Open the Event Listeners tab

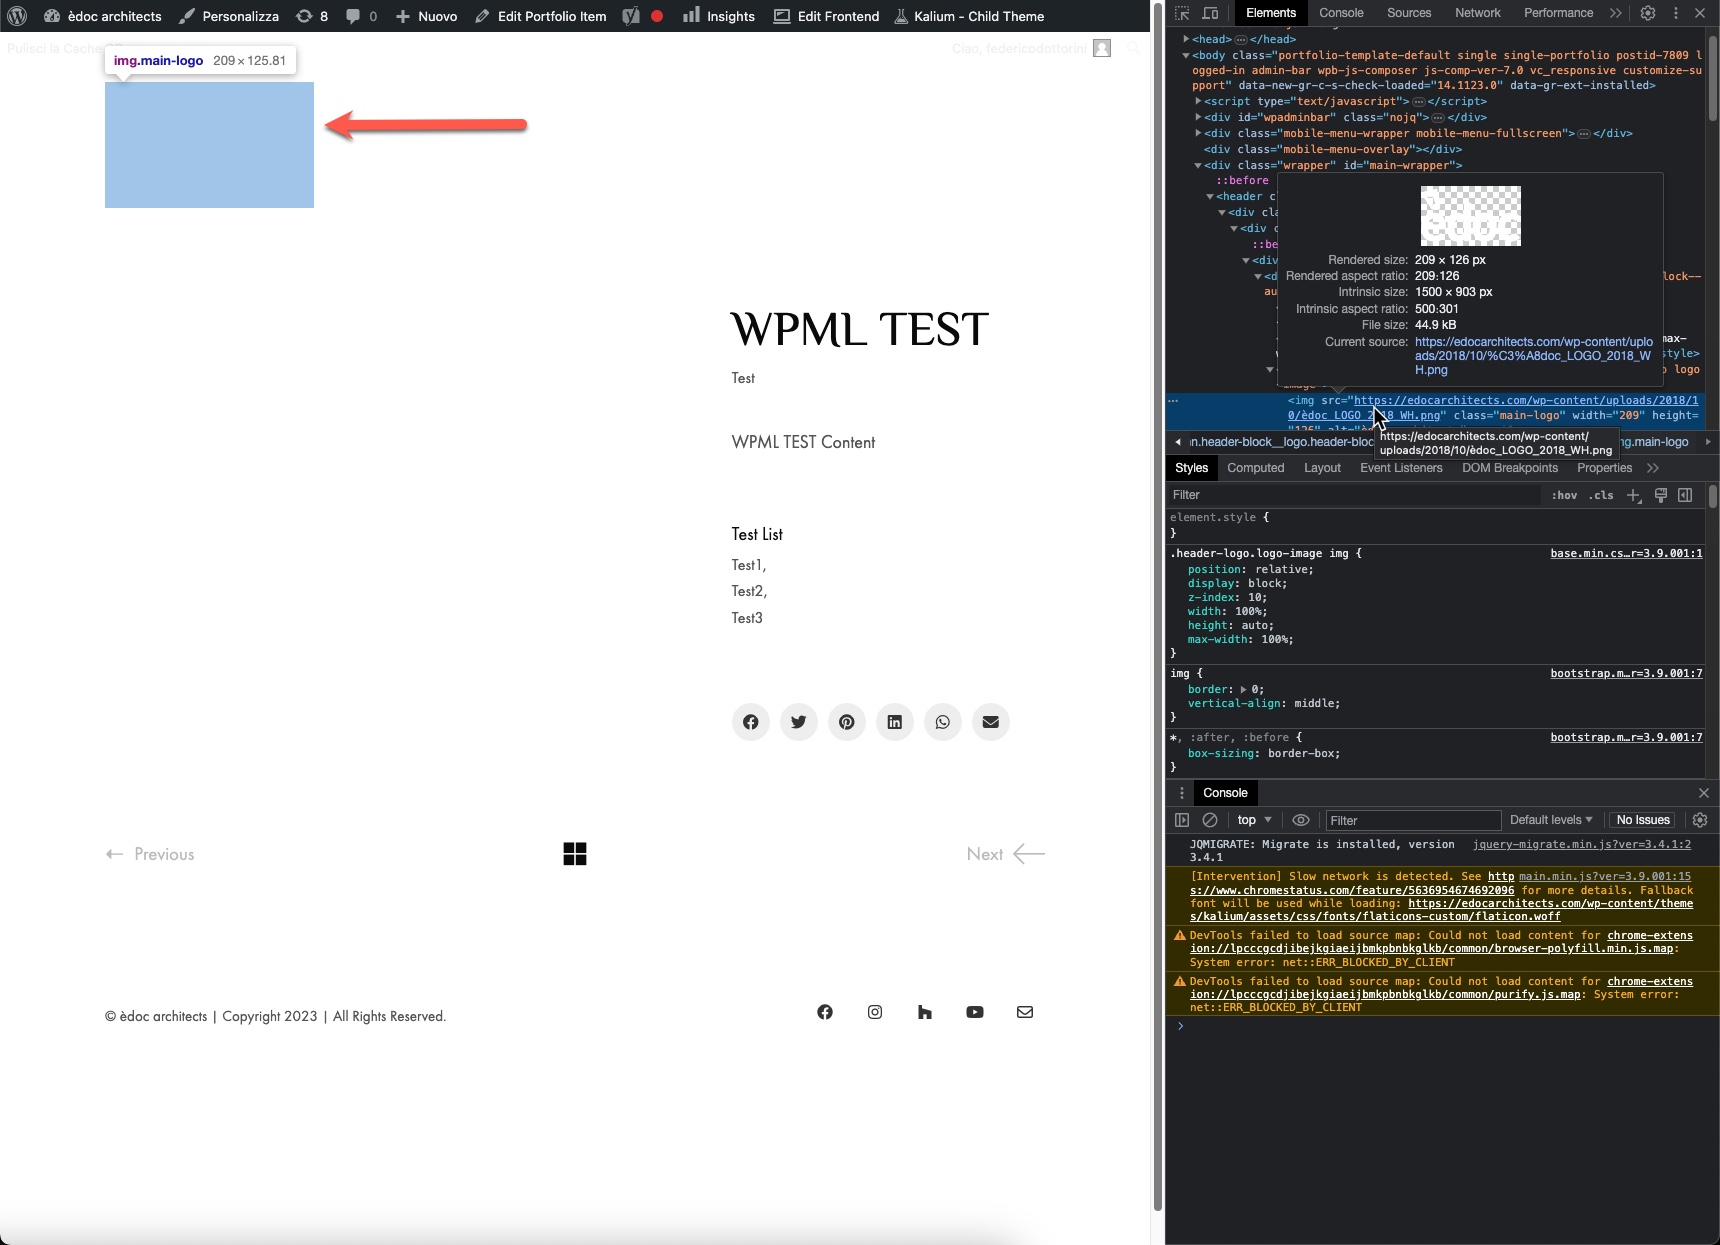point(1401,468)
